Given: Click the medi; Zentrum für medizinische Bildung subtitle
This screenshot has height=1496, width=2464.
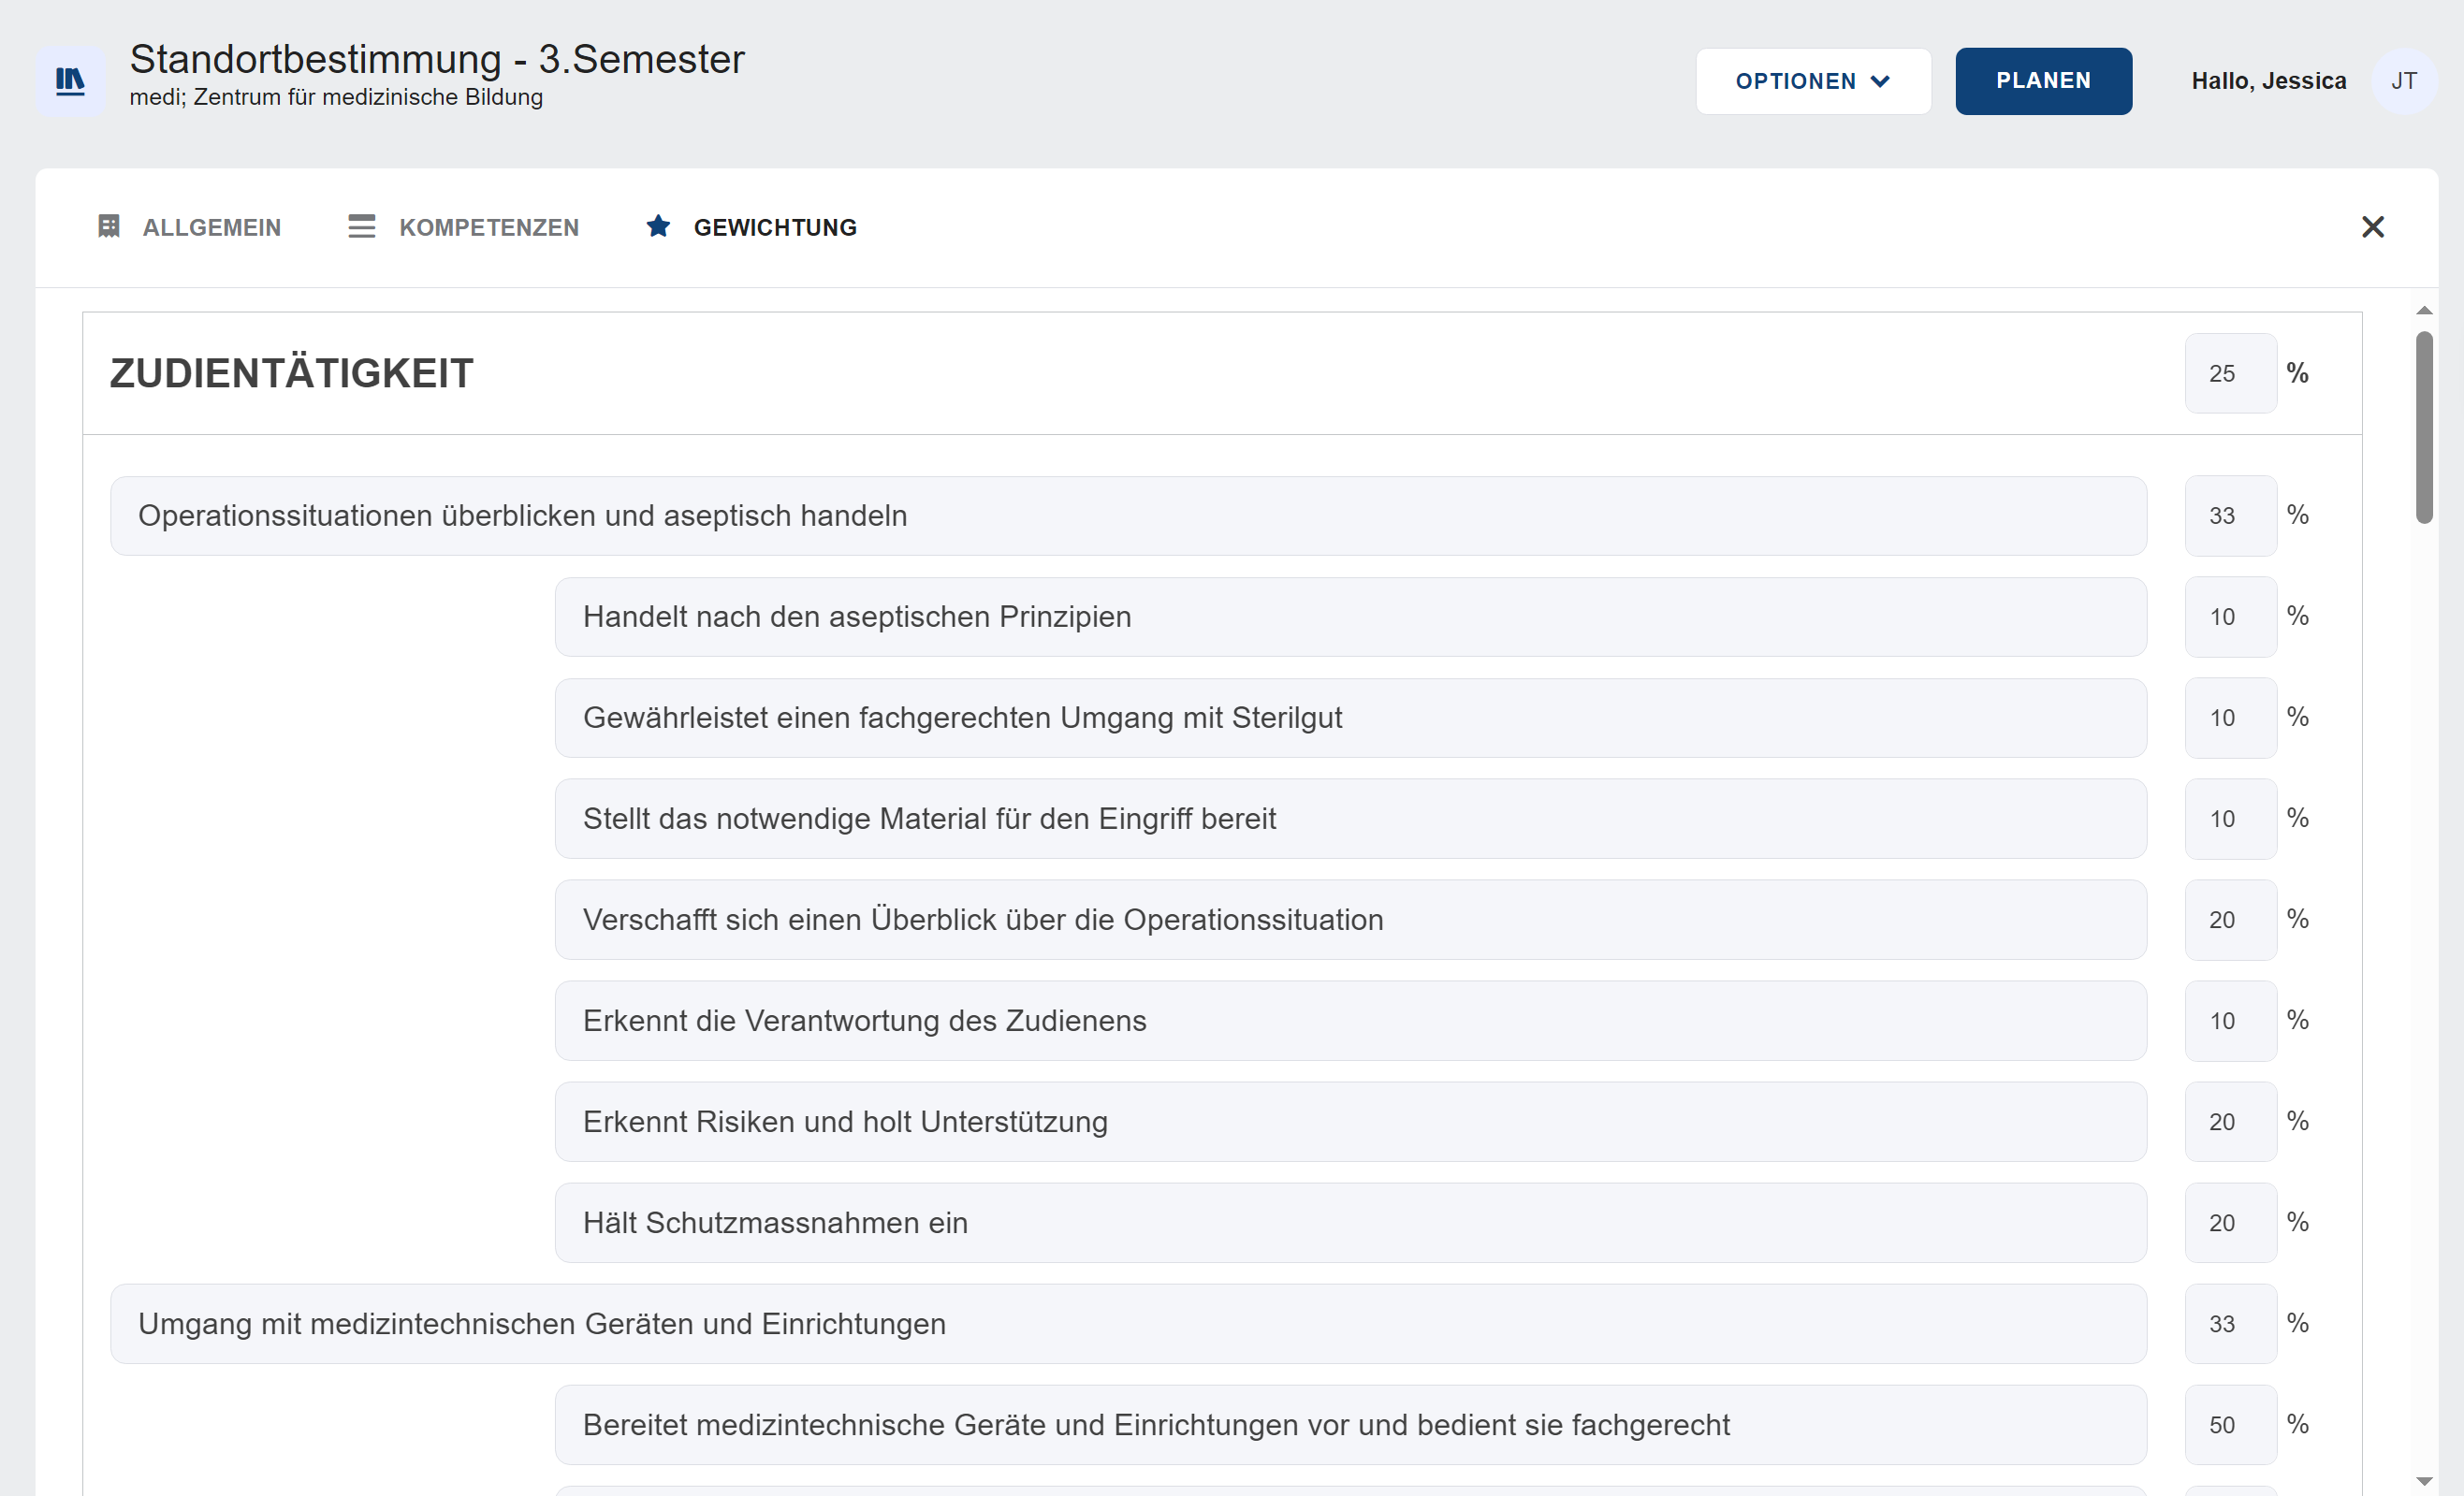Looking at the screenshot, I should (x=336, y=97).
